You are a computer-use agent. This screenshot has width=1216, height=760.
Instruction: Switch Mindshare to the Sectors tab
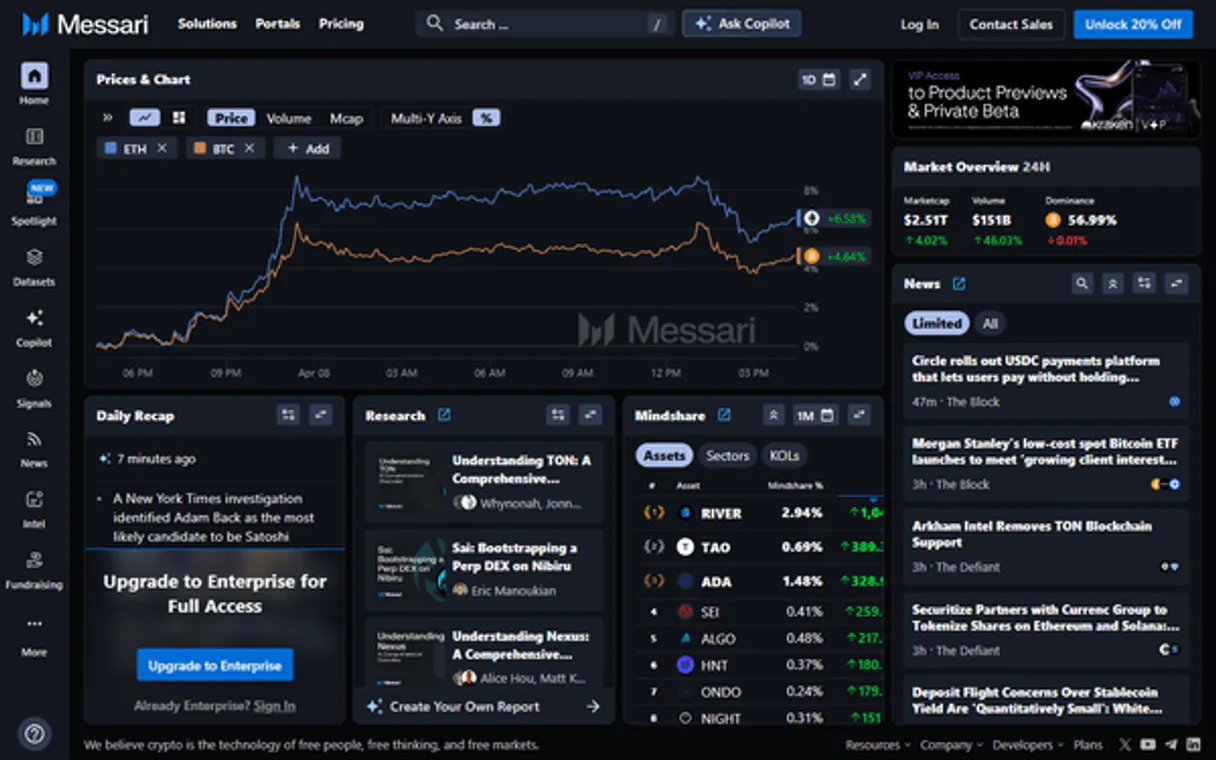[x=727, y=455]
